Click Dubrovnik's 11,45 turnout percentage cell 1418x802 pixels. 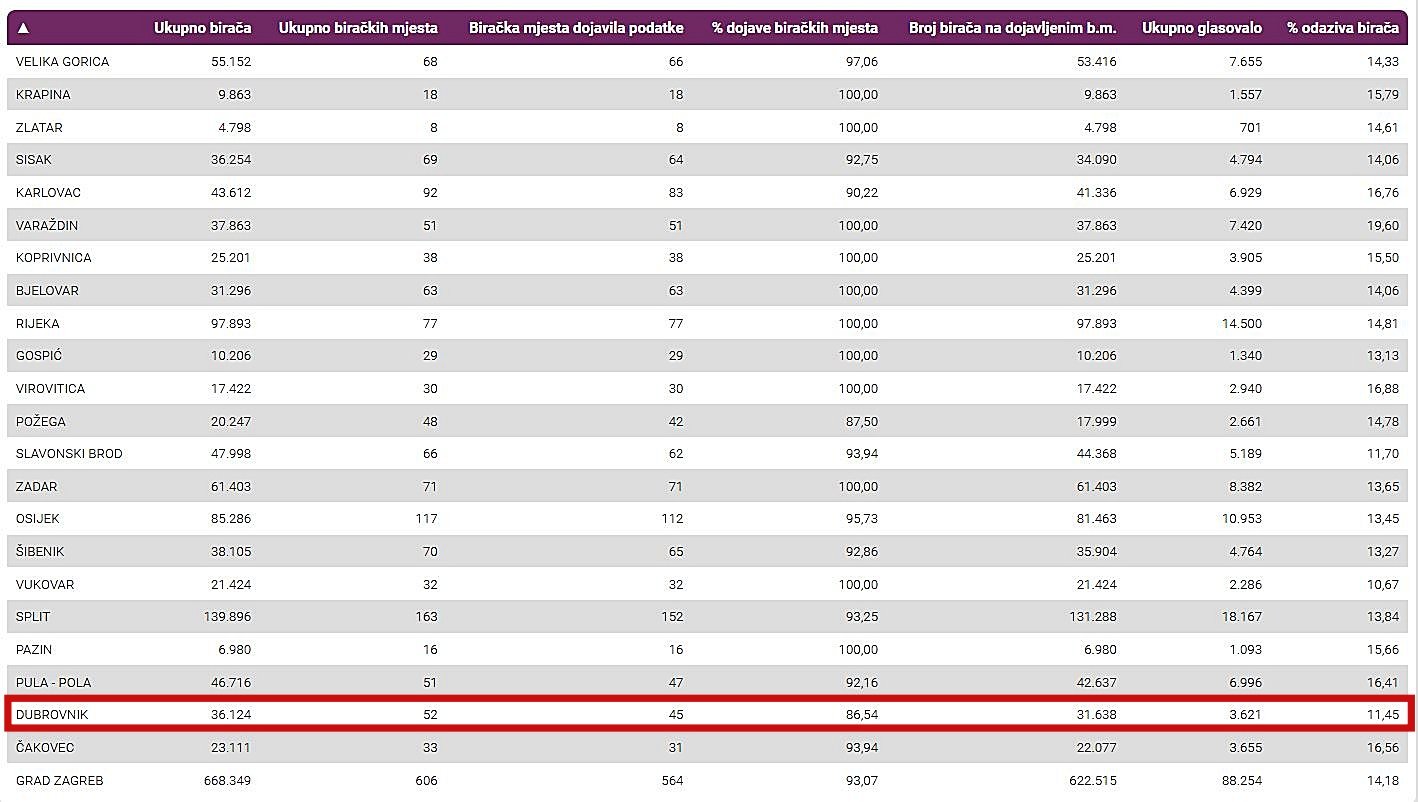(x=1384, y=715)
